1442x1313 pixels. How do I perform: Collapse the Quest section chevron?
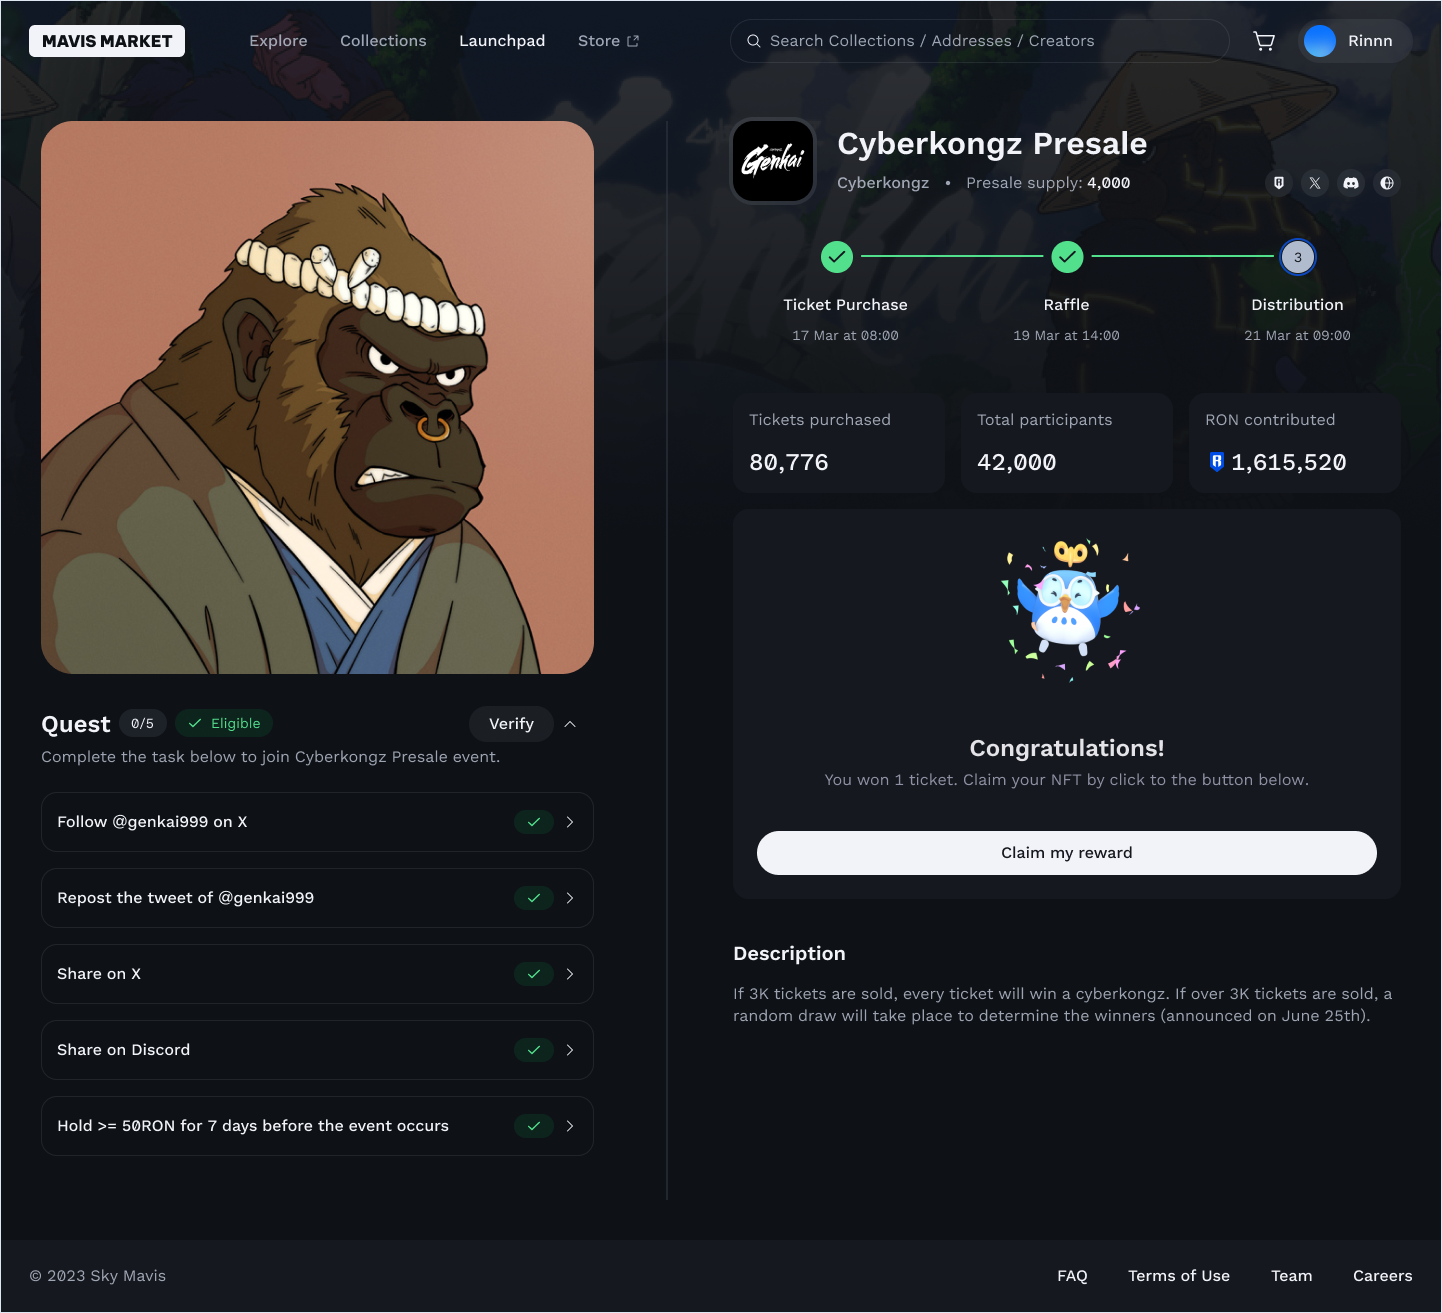(570, 724)
